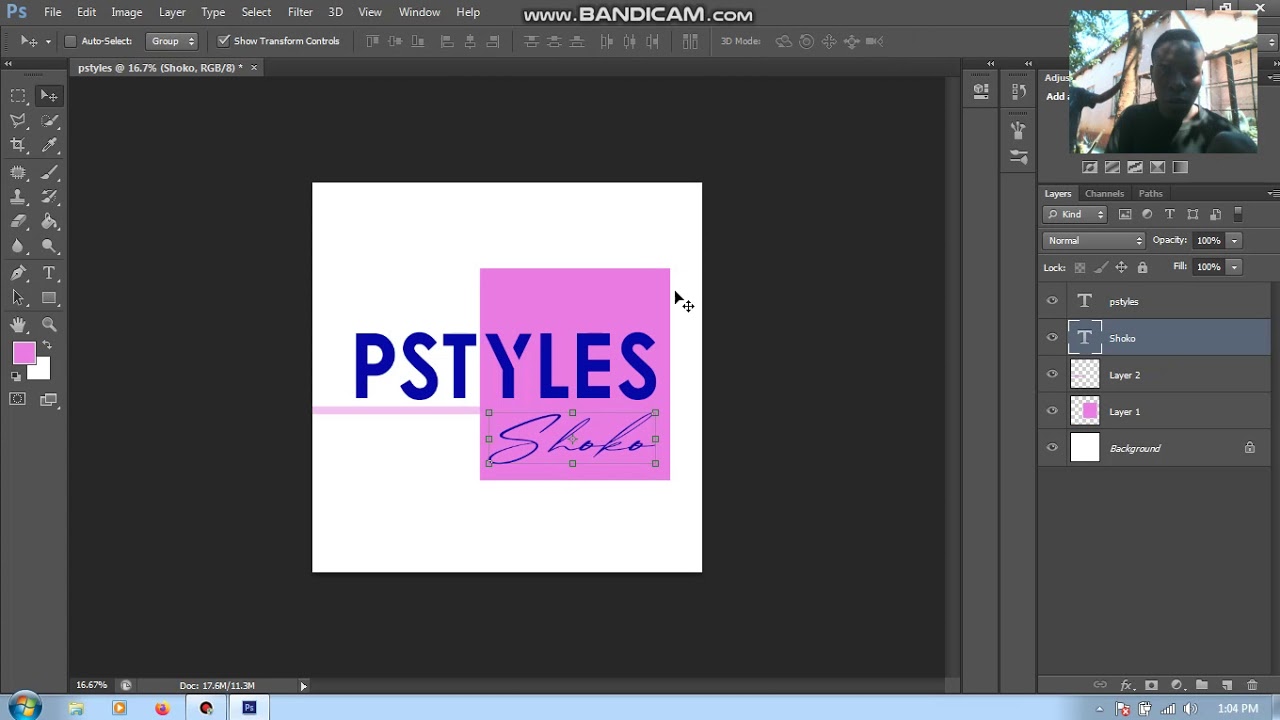Select the Pen tool

click(x=18, y=273)
